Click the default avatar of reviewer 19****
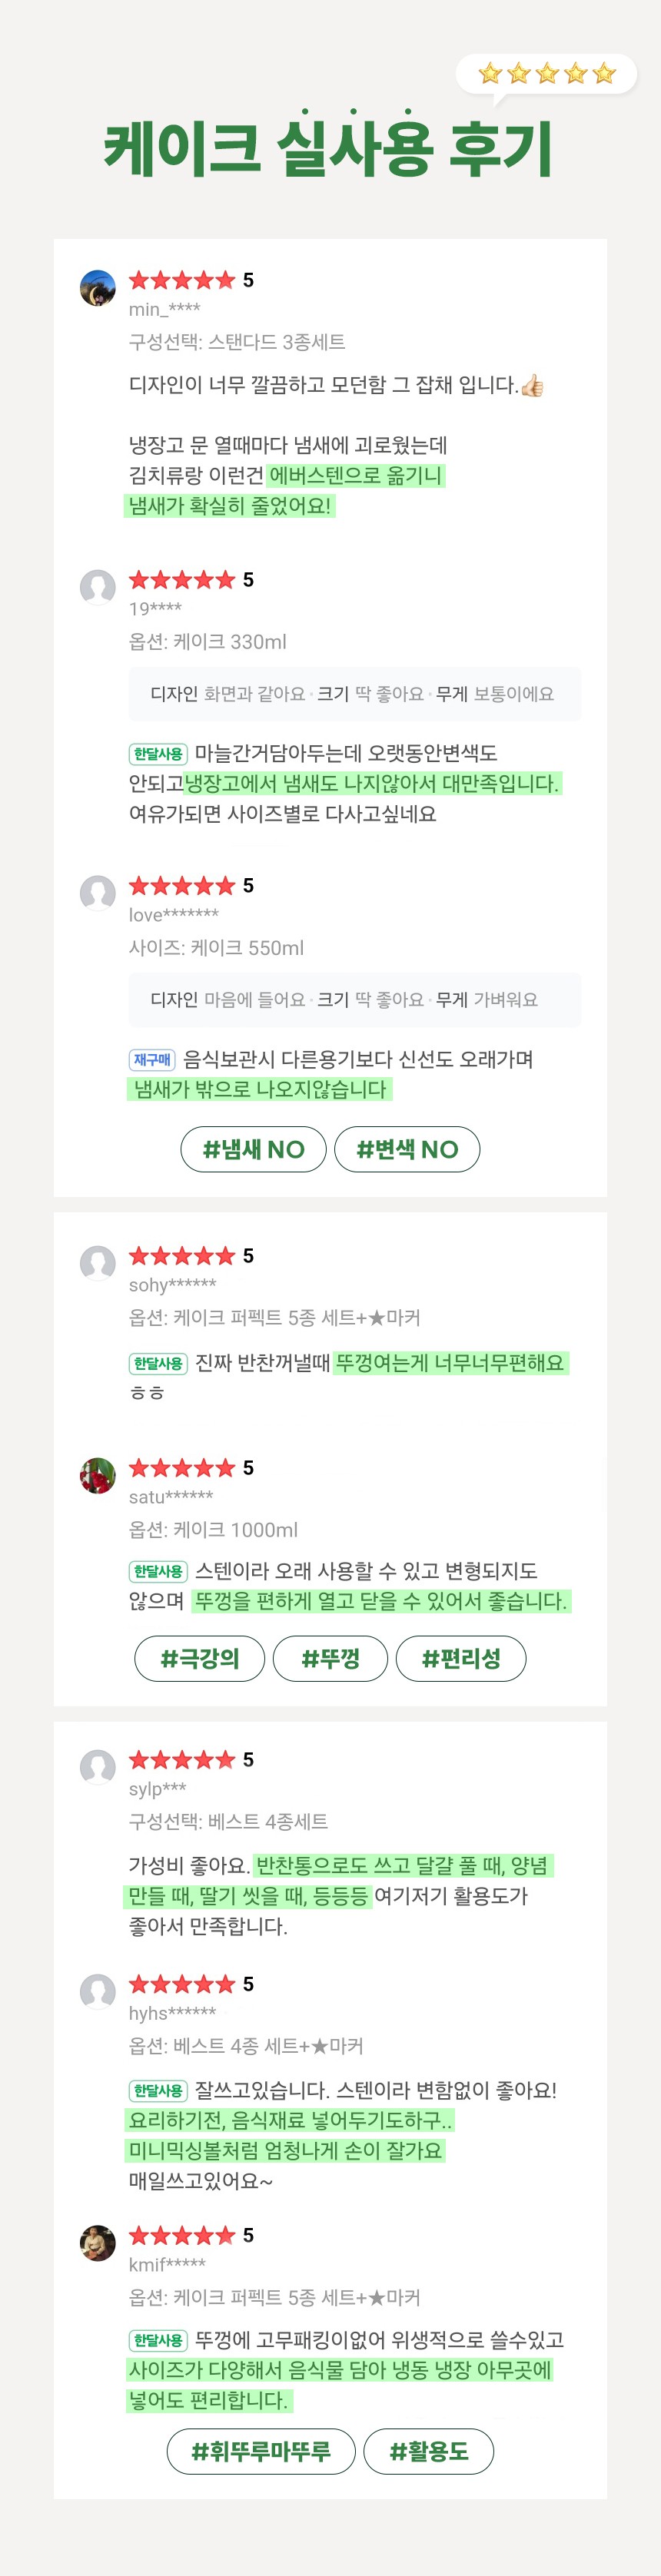The height and width of the screenshot is (2576, 661). click(x=97, y=587)
